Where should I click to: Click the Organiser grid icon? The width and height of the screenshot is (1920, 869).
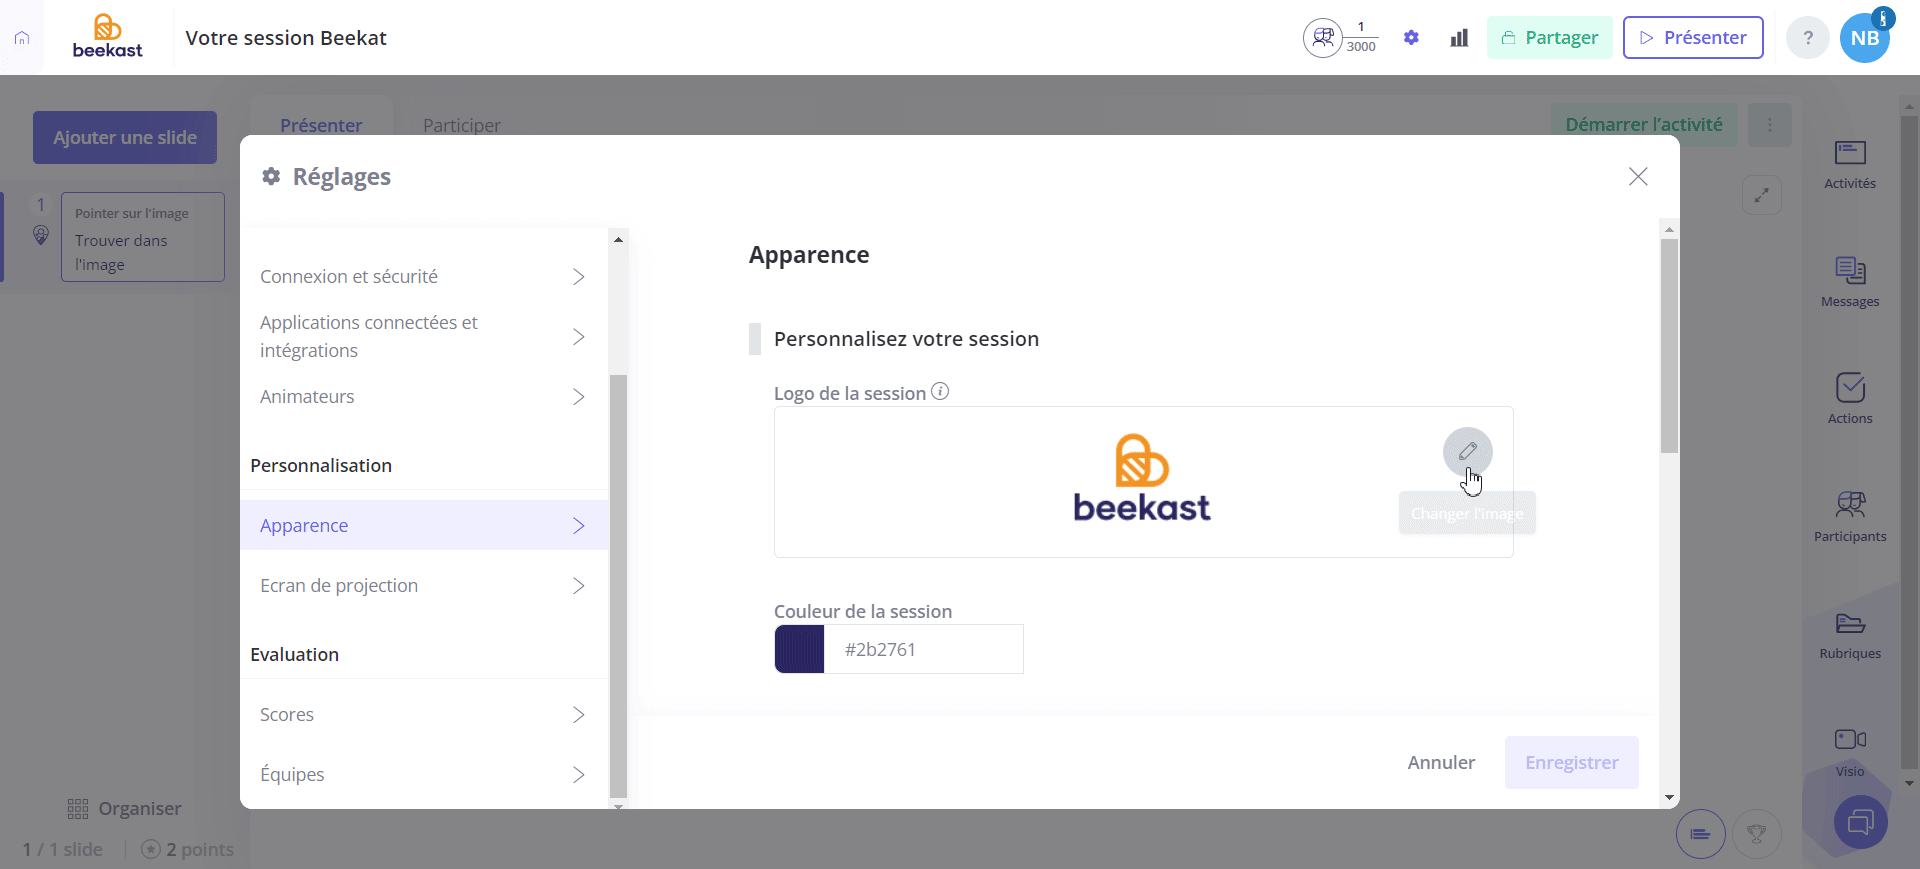[78, 809]
